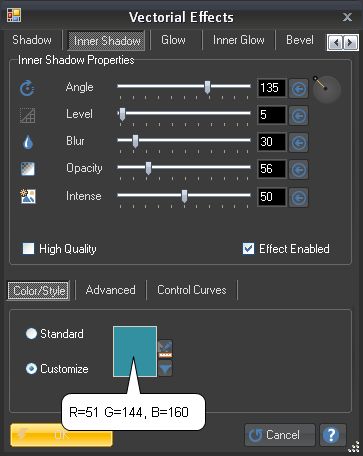Image resolution: width=363 pixels, height=456 pixels.
Task: Click the angle direction dial
Action: 326,89
